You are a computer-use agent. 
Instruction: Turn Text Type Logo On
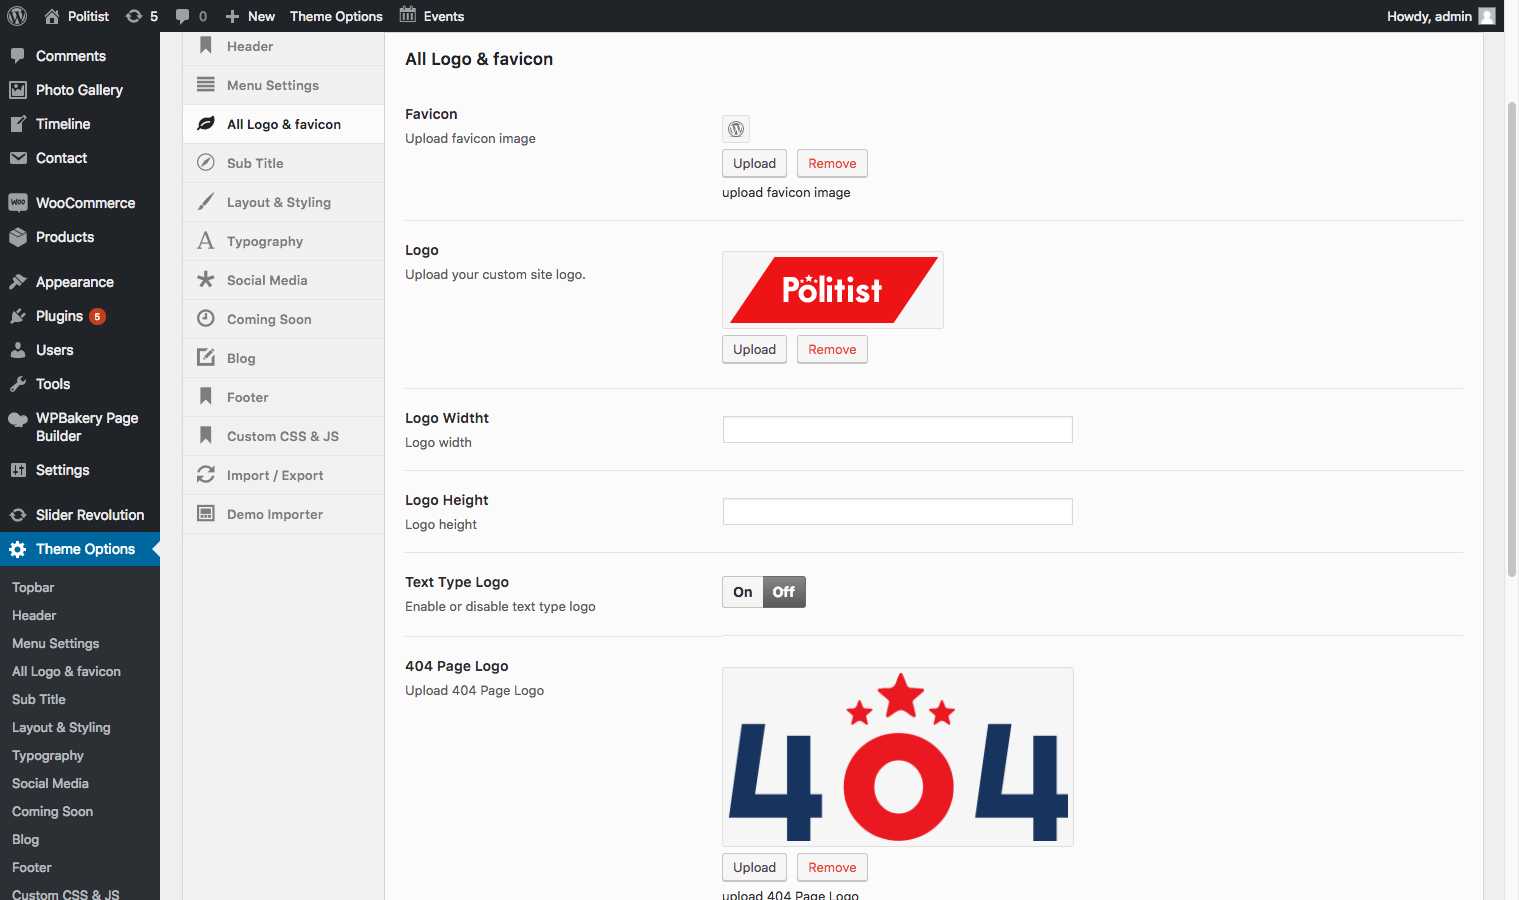coord(743,592)
